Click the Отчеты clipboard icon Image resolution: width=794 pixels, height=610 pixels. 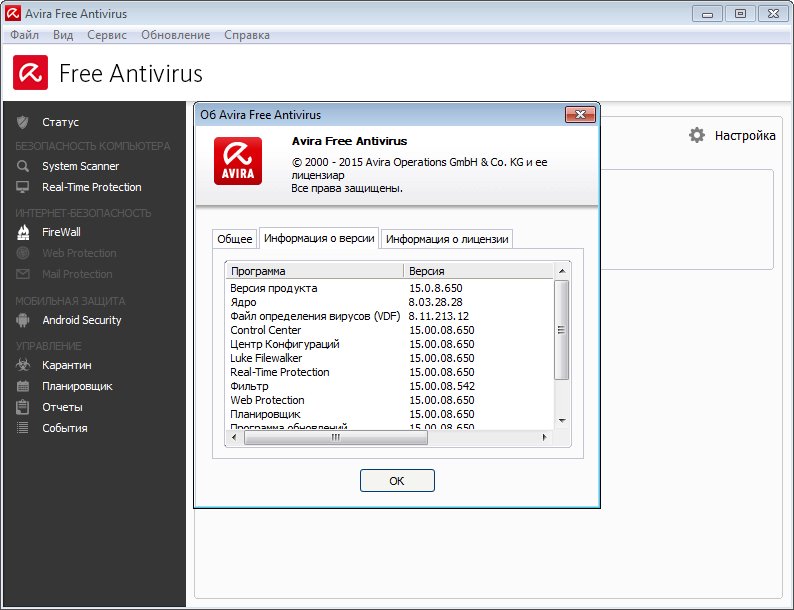[x=23, y=407]
